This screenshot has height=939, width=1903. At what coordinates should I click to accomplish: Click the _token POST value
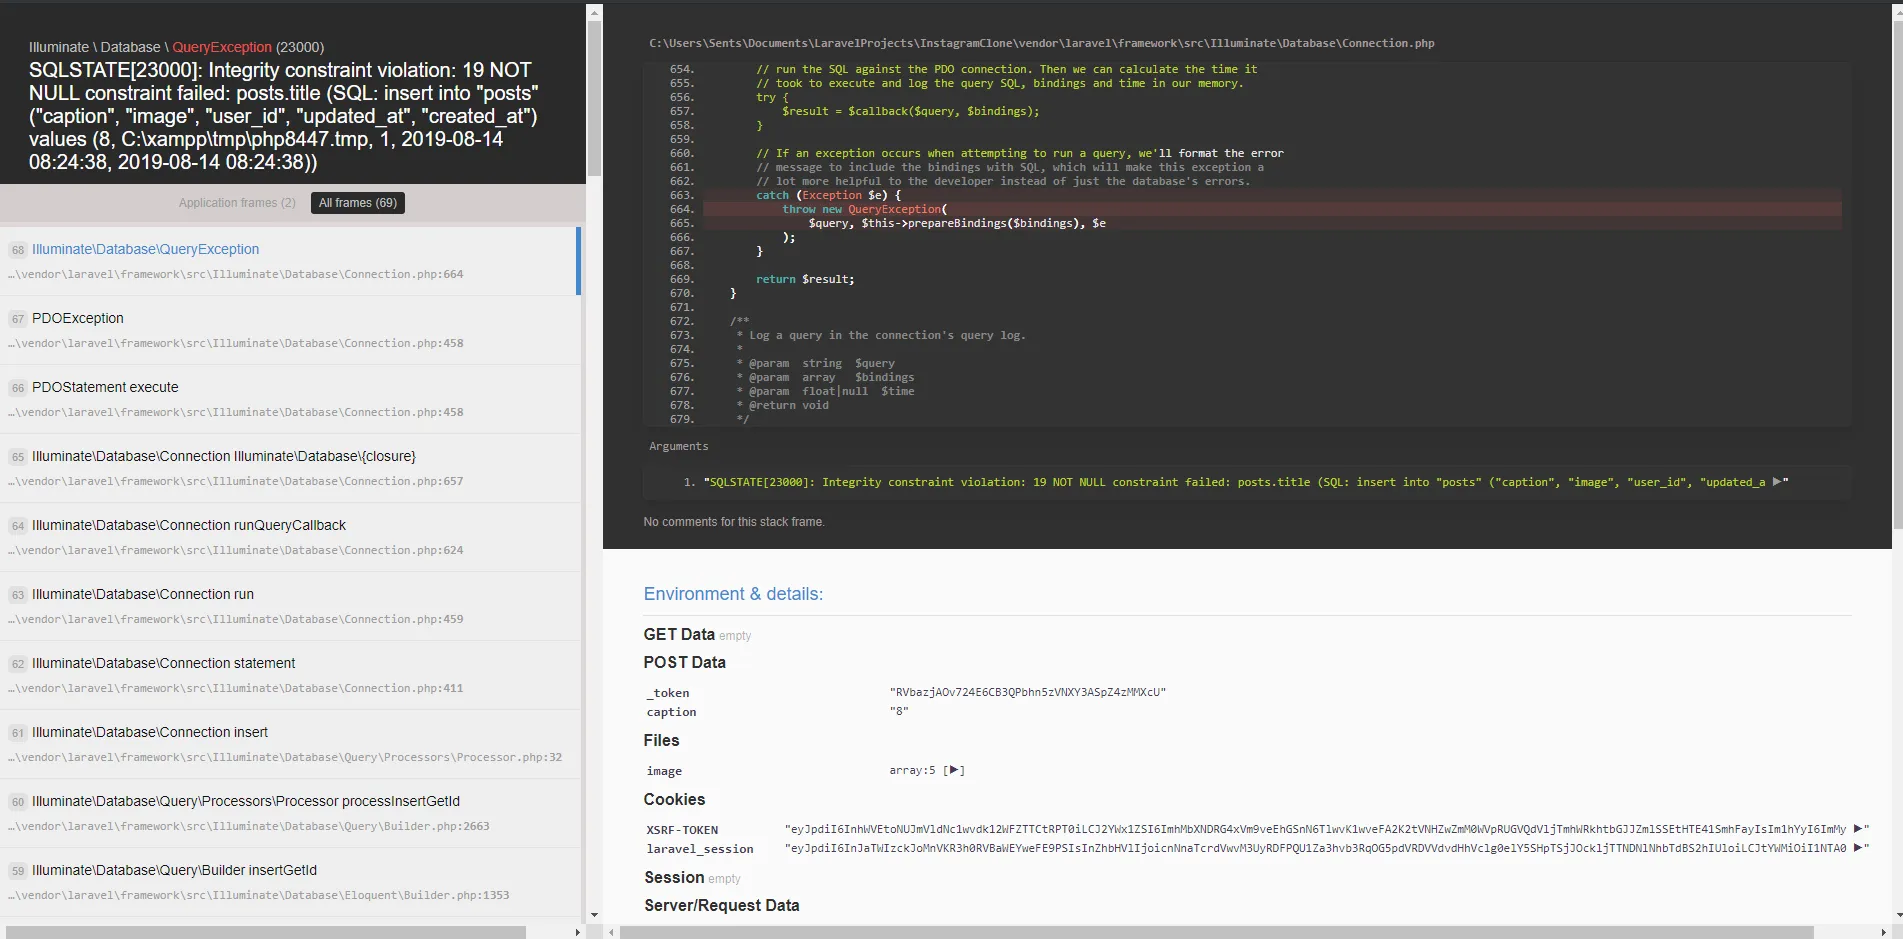[1028, 692]
